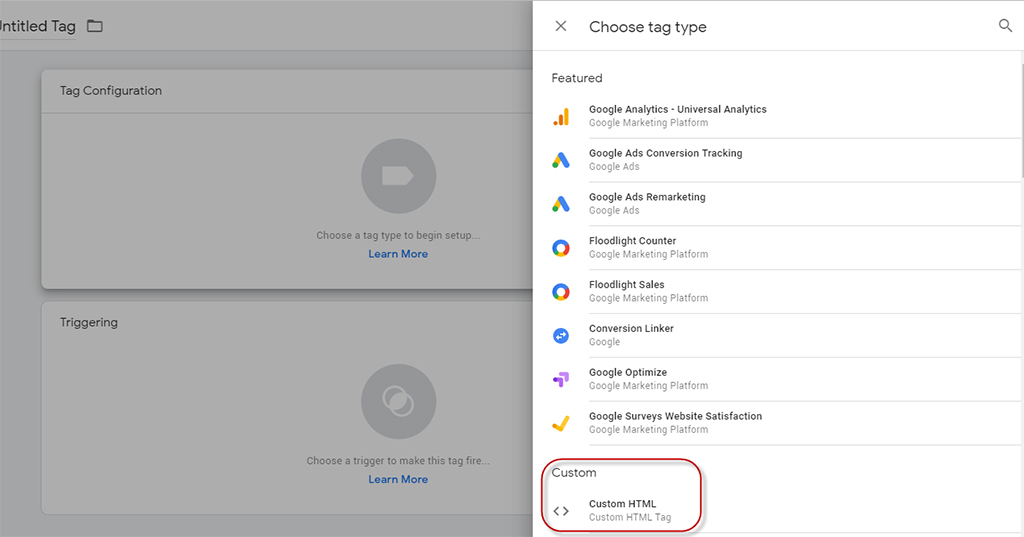Viewport: 1024px width, 537px height.
Task: Click the Tag Configuration heading
Action: [x=111, y=91]
